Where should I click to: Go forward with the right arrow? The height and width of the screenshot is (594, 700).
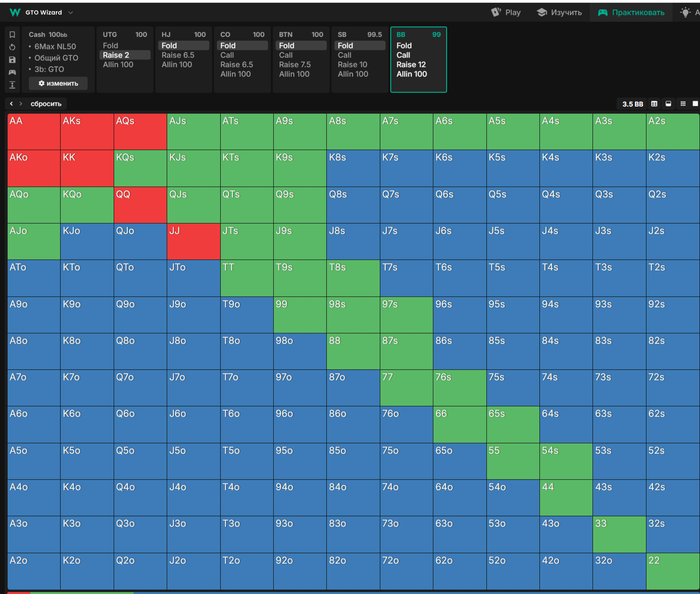point(21,104)
